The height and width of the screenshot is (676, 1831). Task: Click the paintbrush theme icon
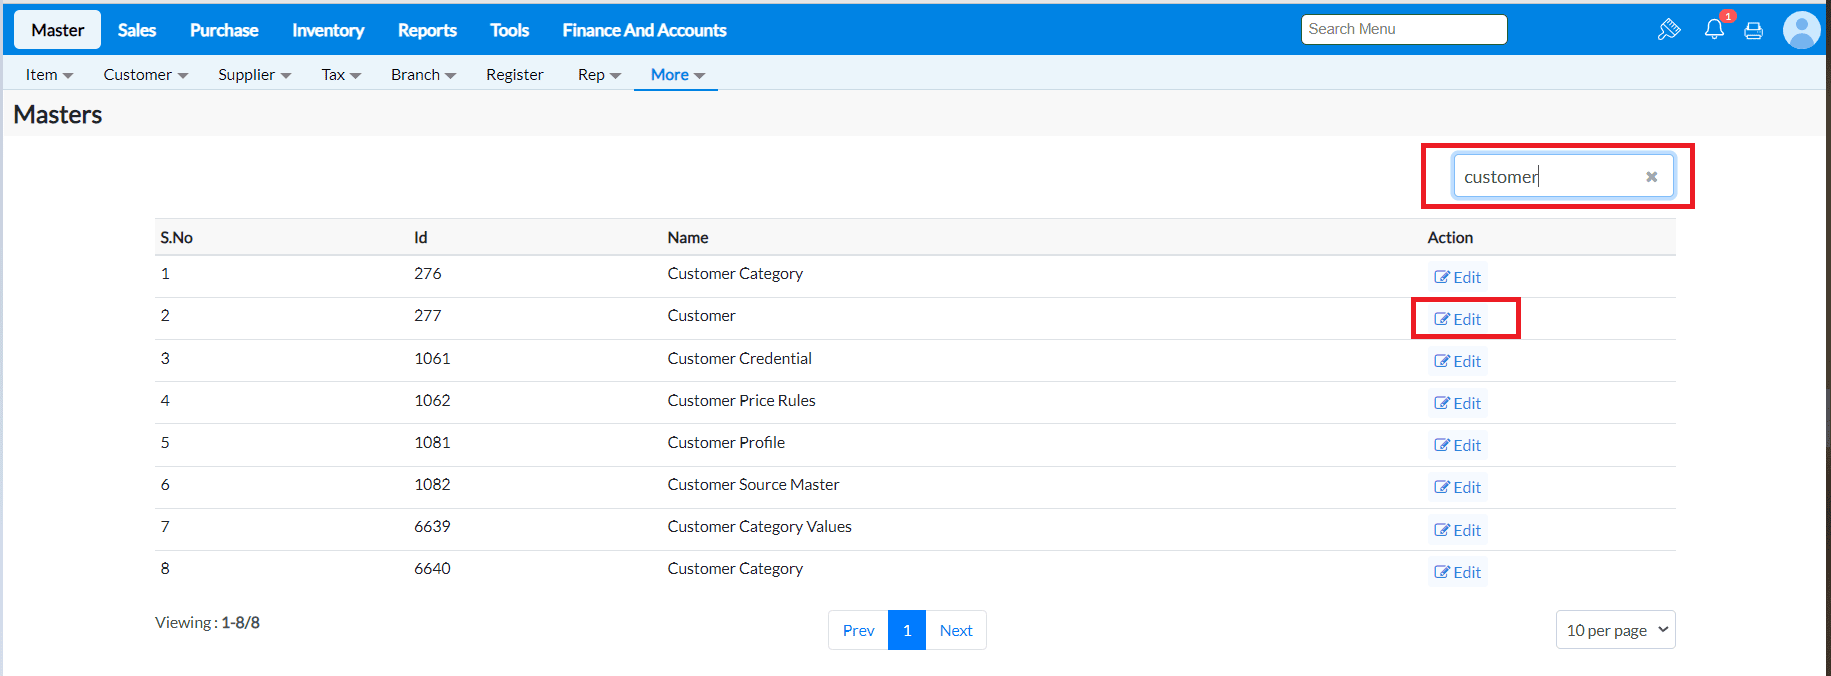click(1668, 30)
